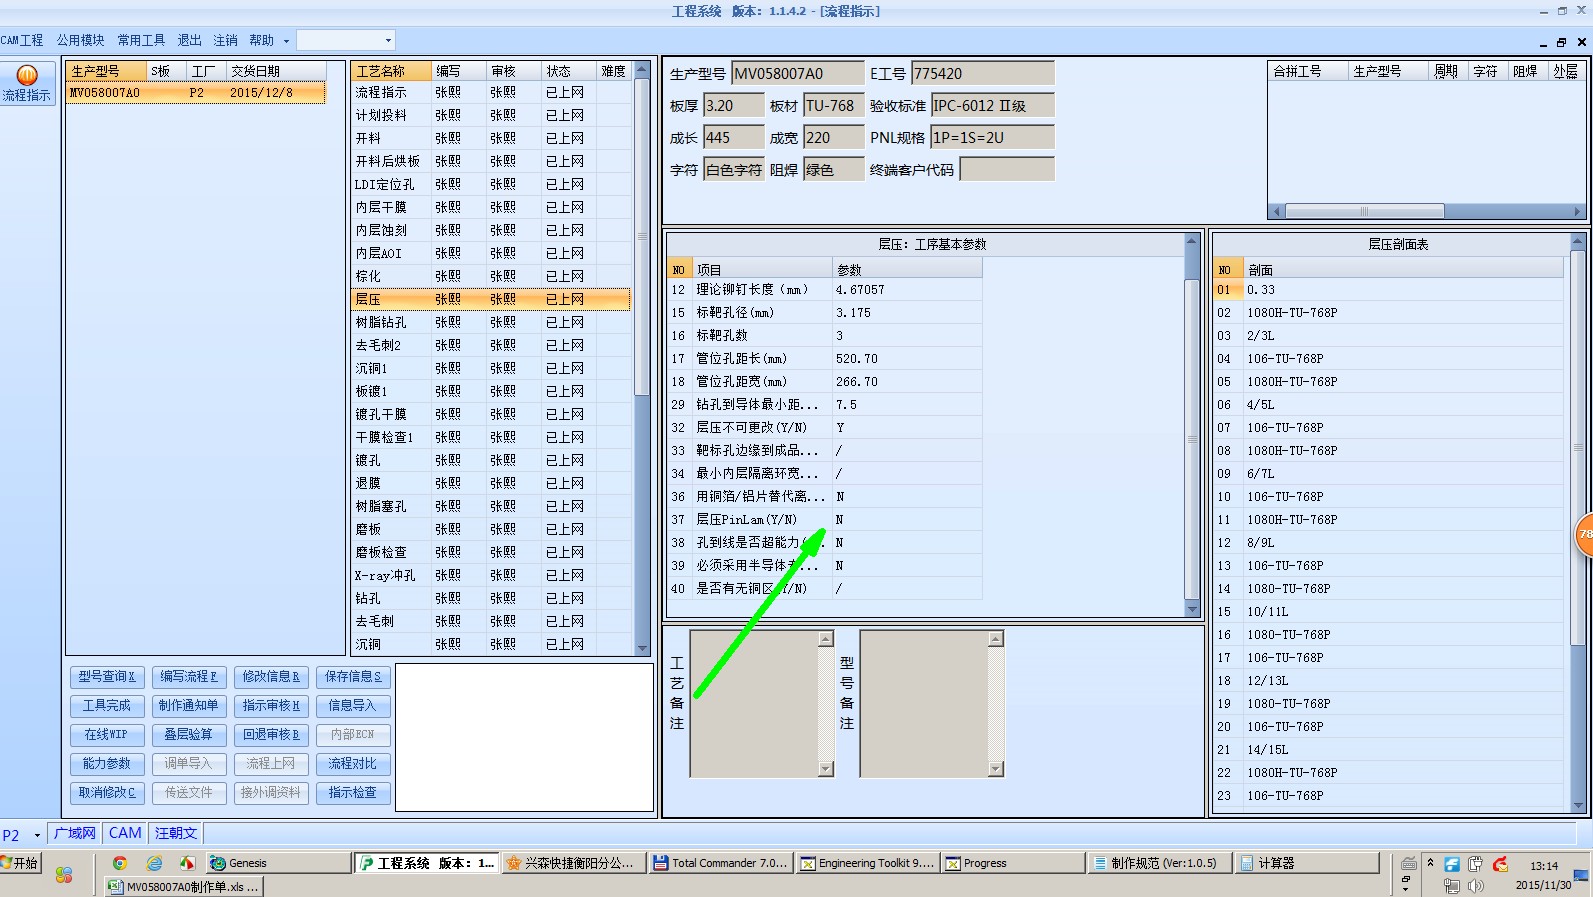Screen dimensions: 1593x897
Task: Click the colorful four-circle icon below Start
Action: pos(64,876)
